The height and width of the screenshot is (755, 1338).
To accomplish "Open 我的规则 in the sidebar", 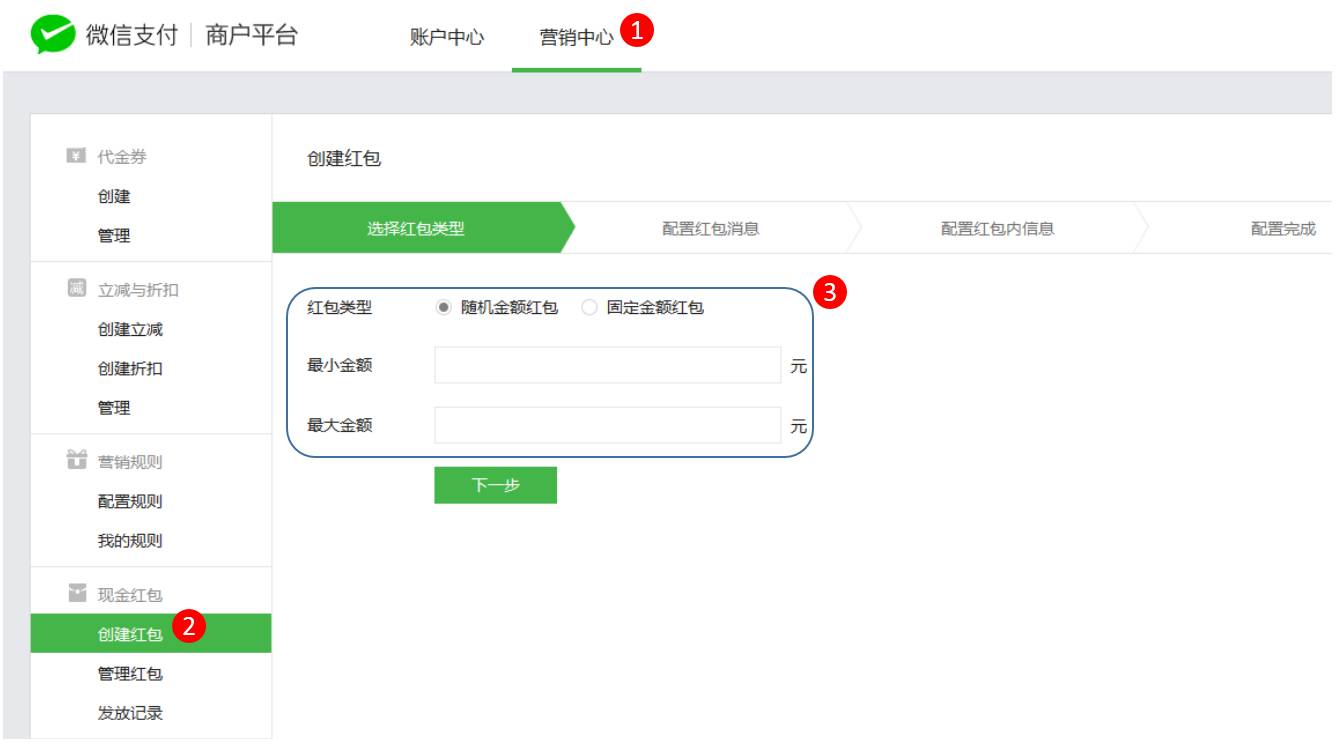I will click(130, 541).
